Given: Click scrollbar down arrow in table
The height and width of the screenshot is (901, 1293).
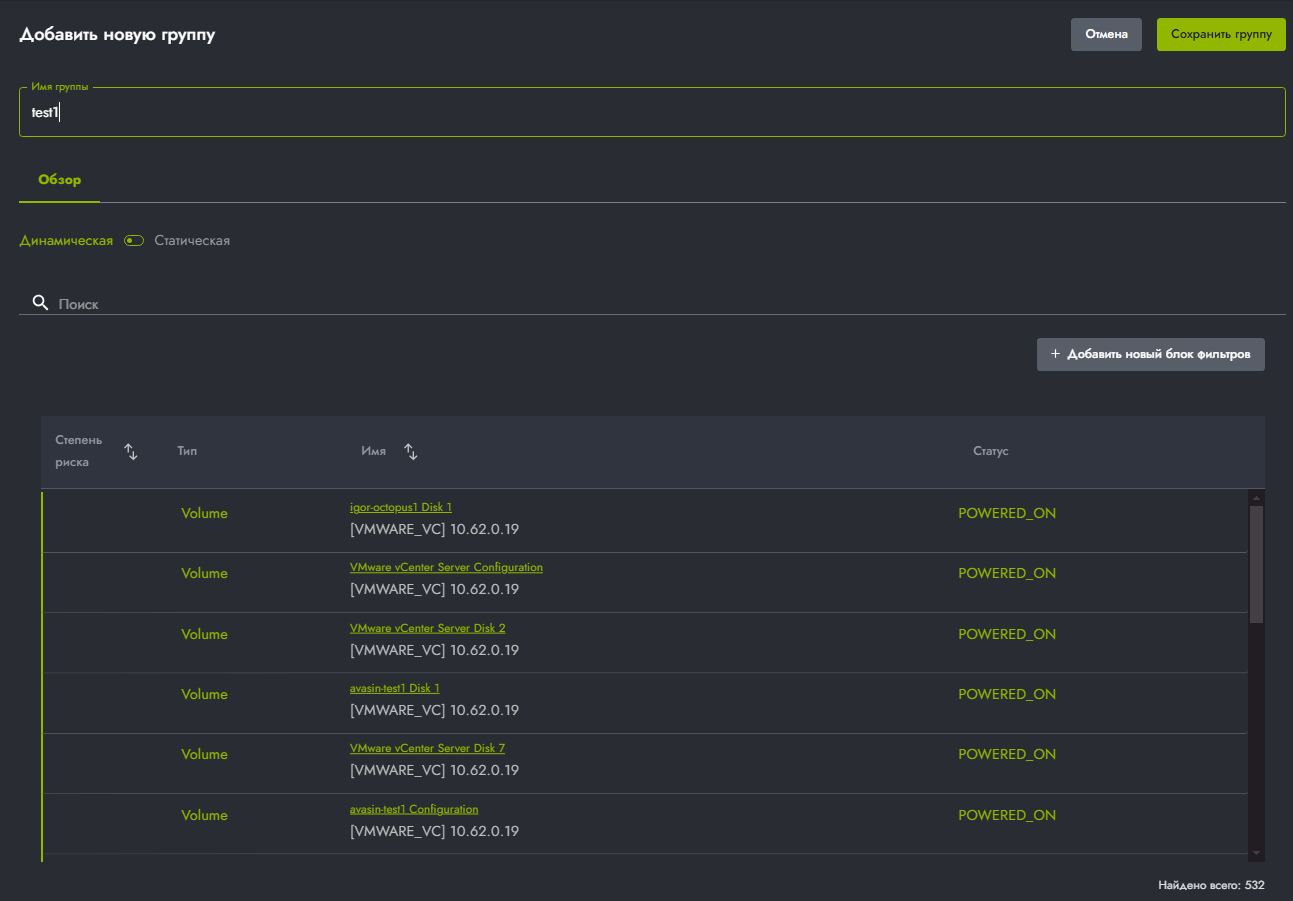Looking at the screenshot, I should click(1257, 853).
